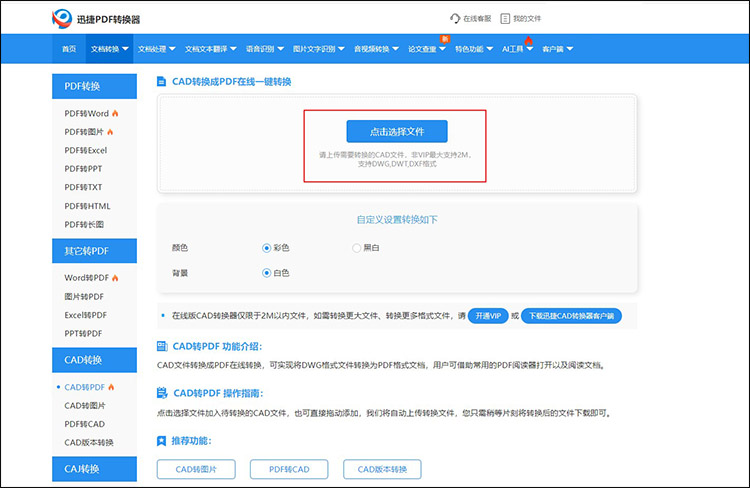The width and height of the screenshot is (750, 488).
Task: Open CAD转换 sidebar section header
Action: [94, 360]
